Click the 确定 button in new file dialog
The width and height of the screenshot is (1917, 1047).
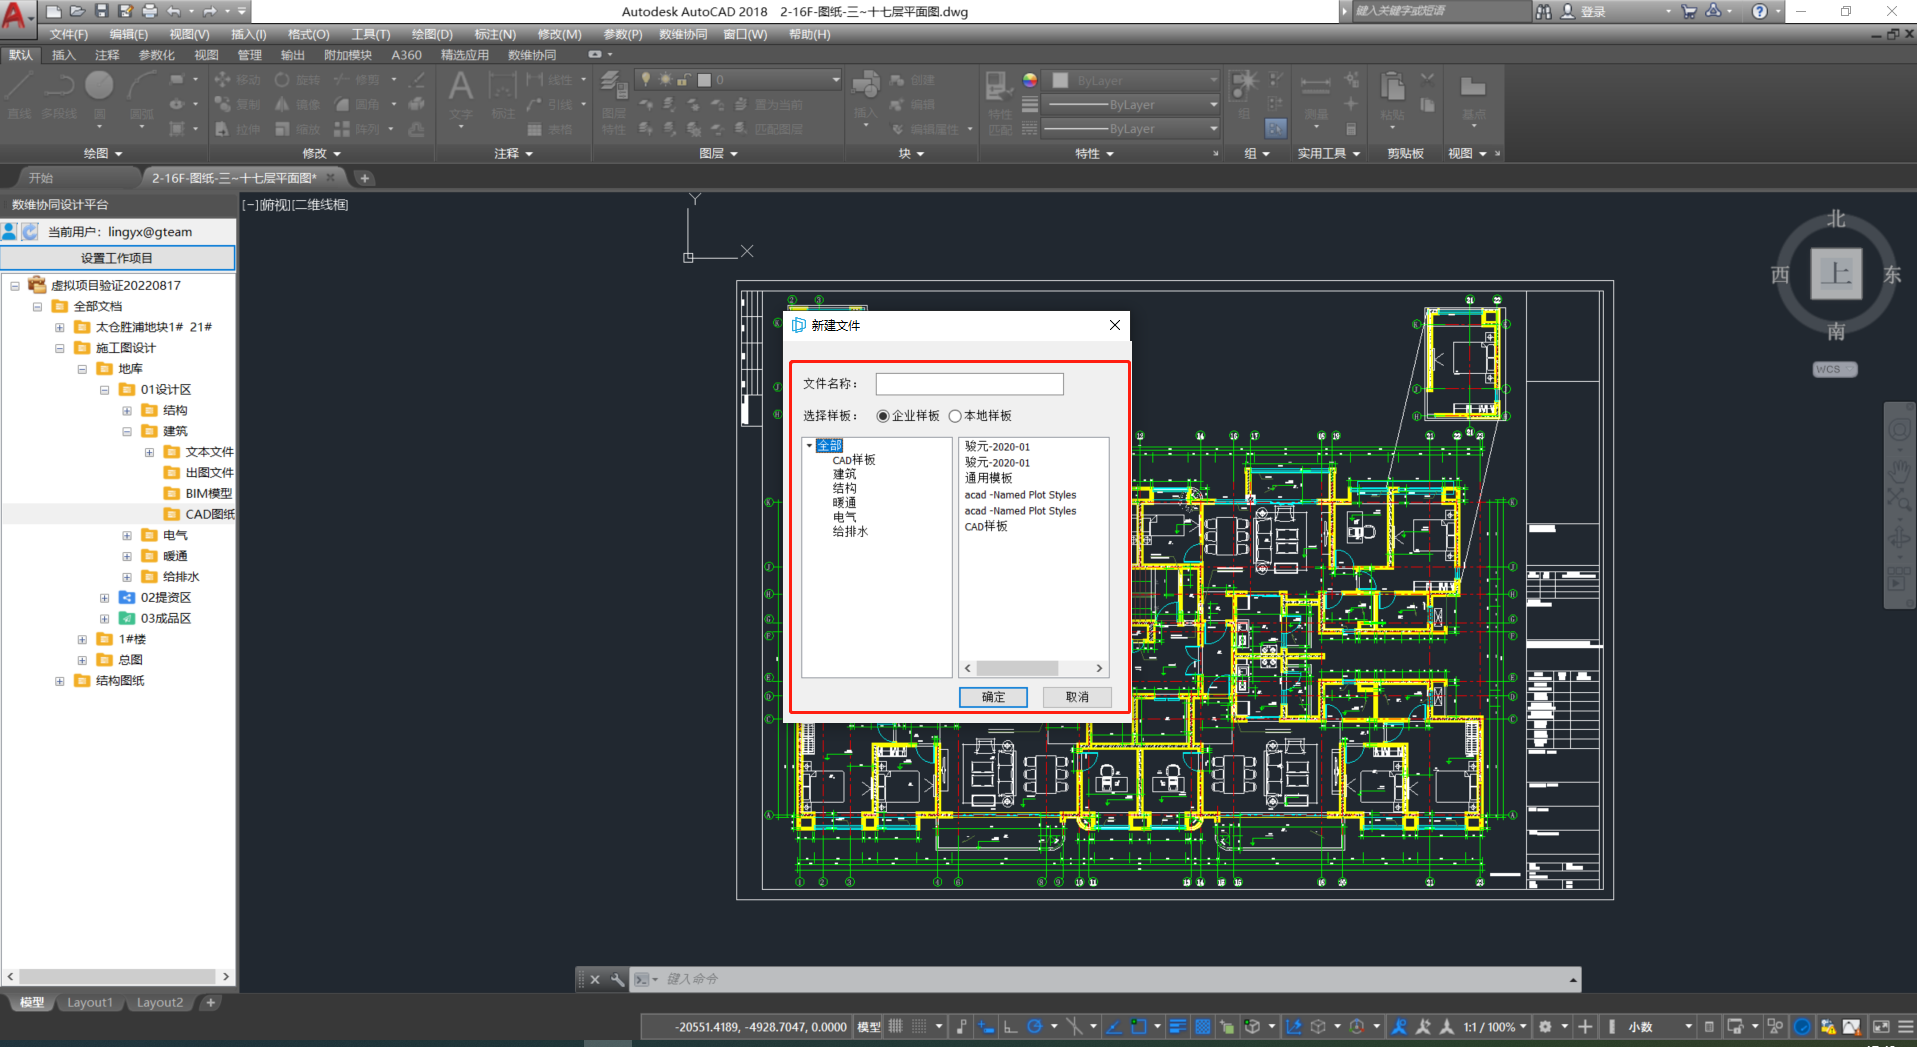(993, 697)
